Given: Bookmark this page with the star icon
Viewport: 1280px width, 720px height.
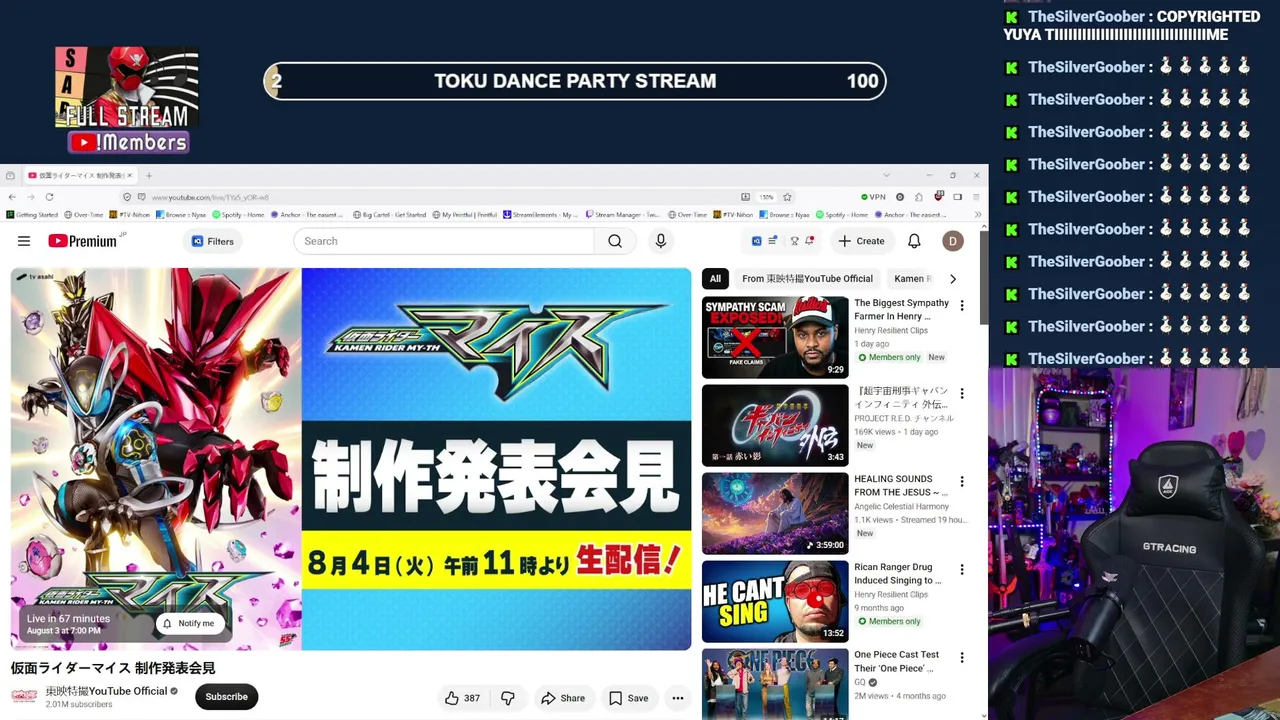Looking at the screenshot, I should (787, 197).
